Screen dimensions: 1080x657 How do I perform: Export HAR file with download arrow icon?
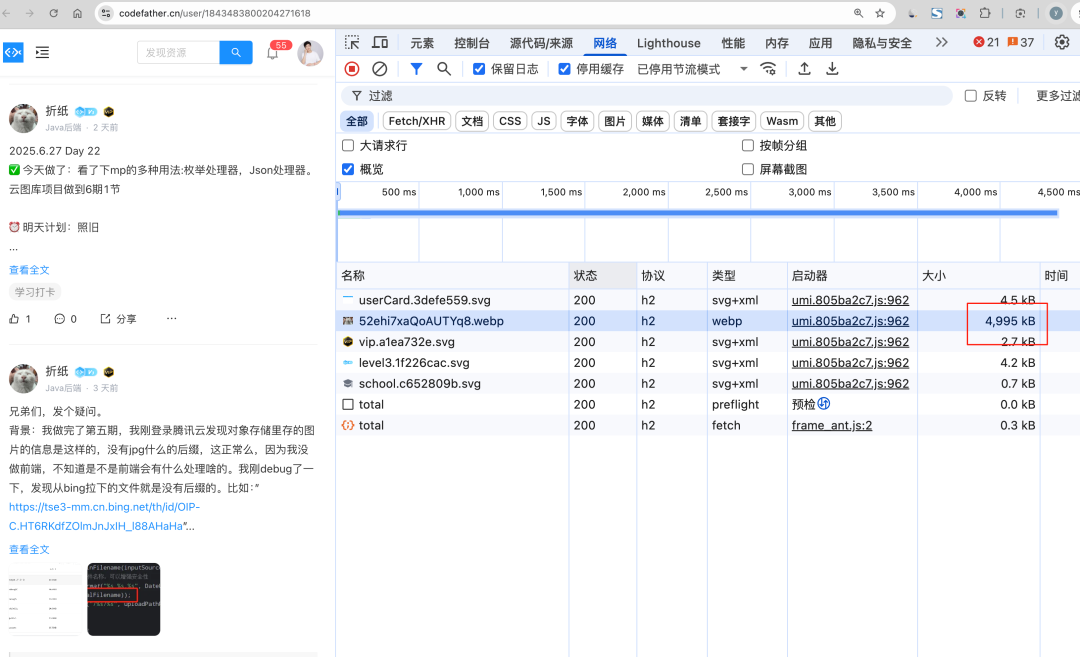point(832,68)
